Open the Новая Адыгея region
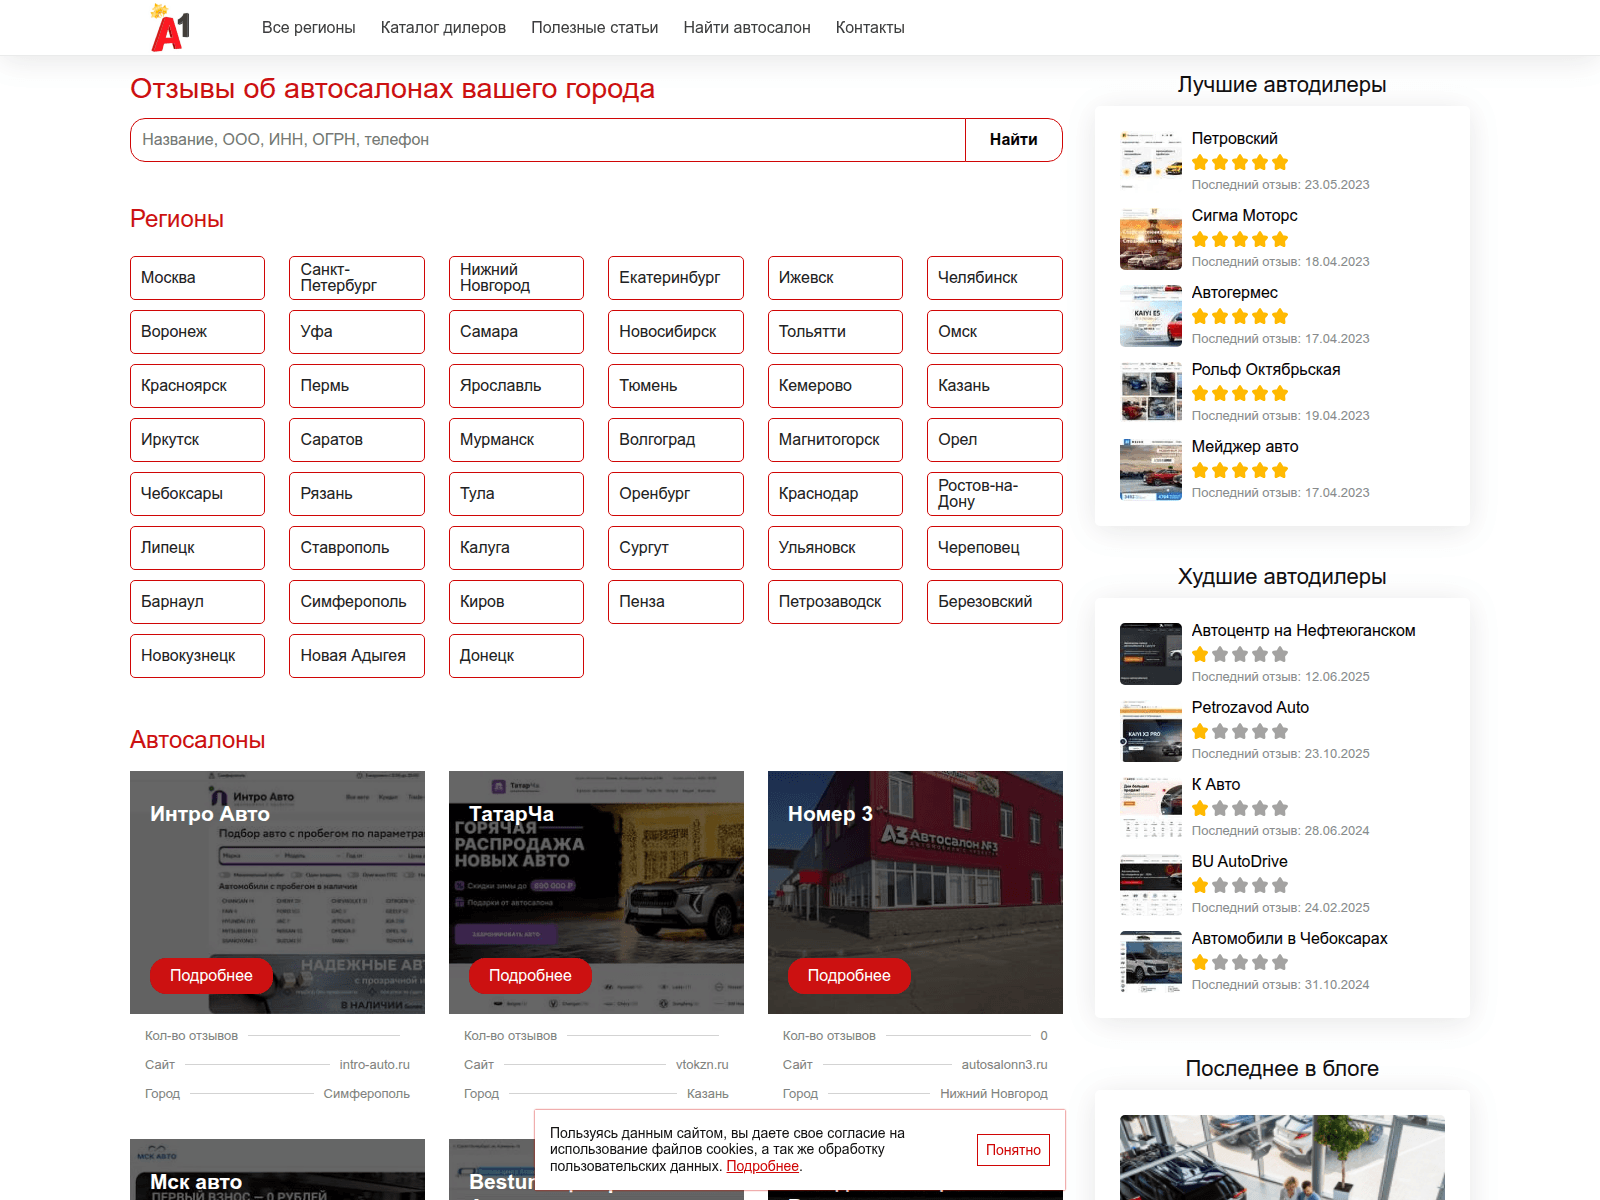Viewport: 1600px width, 1200px height. tap(357, 656)
